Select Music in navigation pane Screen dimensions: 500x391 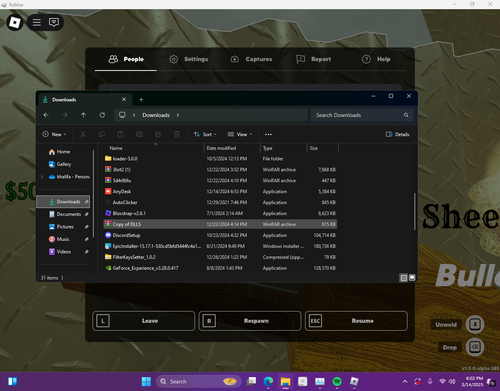[59, 239]
